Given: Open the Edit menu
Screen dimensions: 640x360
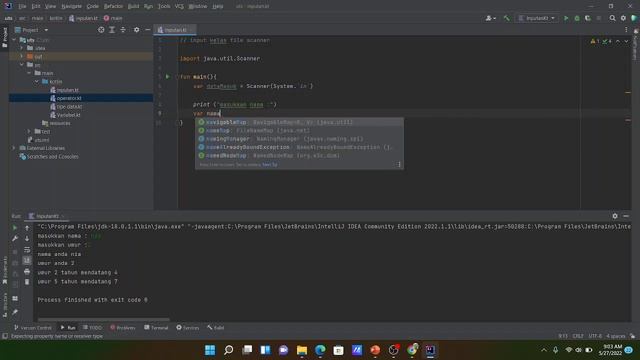Looking at the screenshot, I should (36, 6).
